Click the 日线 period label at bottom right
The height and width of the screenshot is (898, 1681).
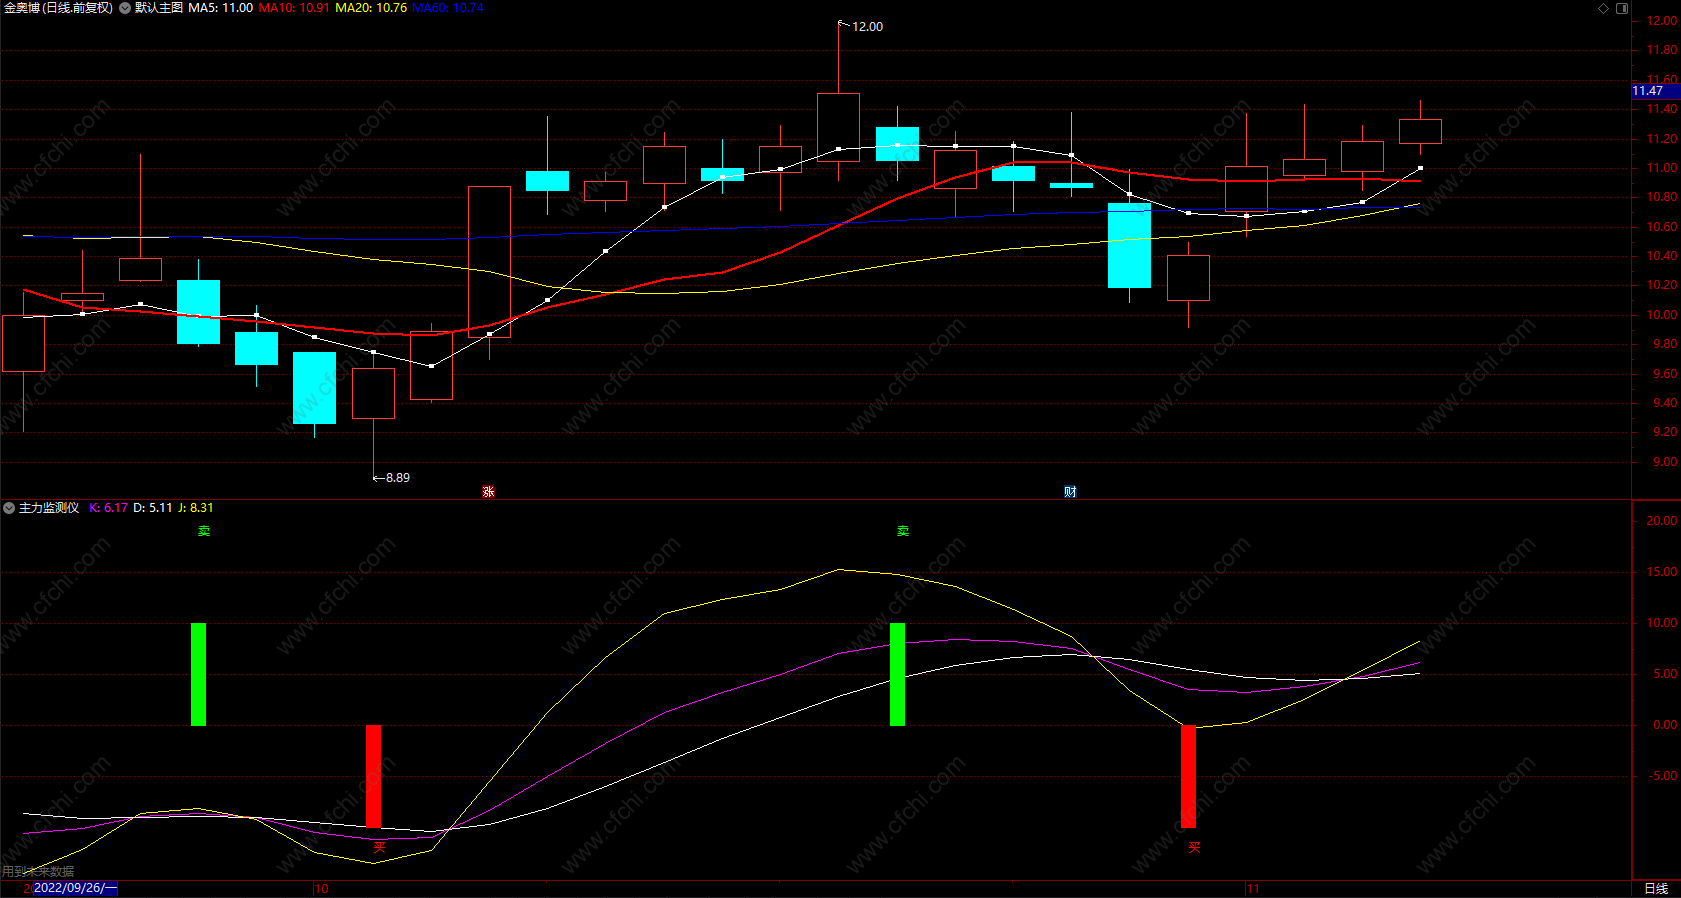[1657, 888]
